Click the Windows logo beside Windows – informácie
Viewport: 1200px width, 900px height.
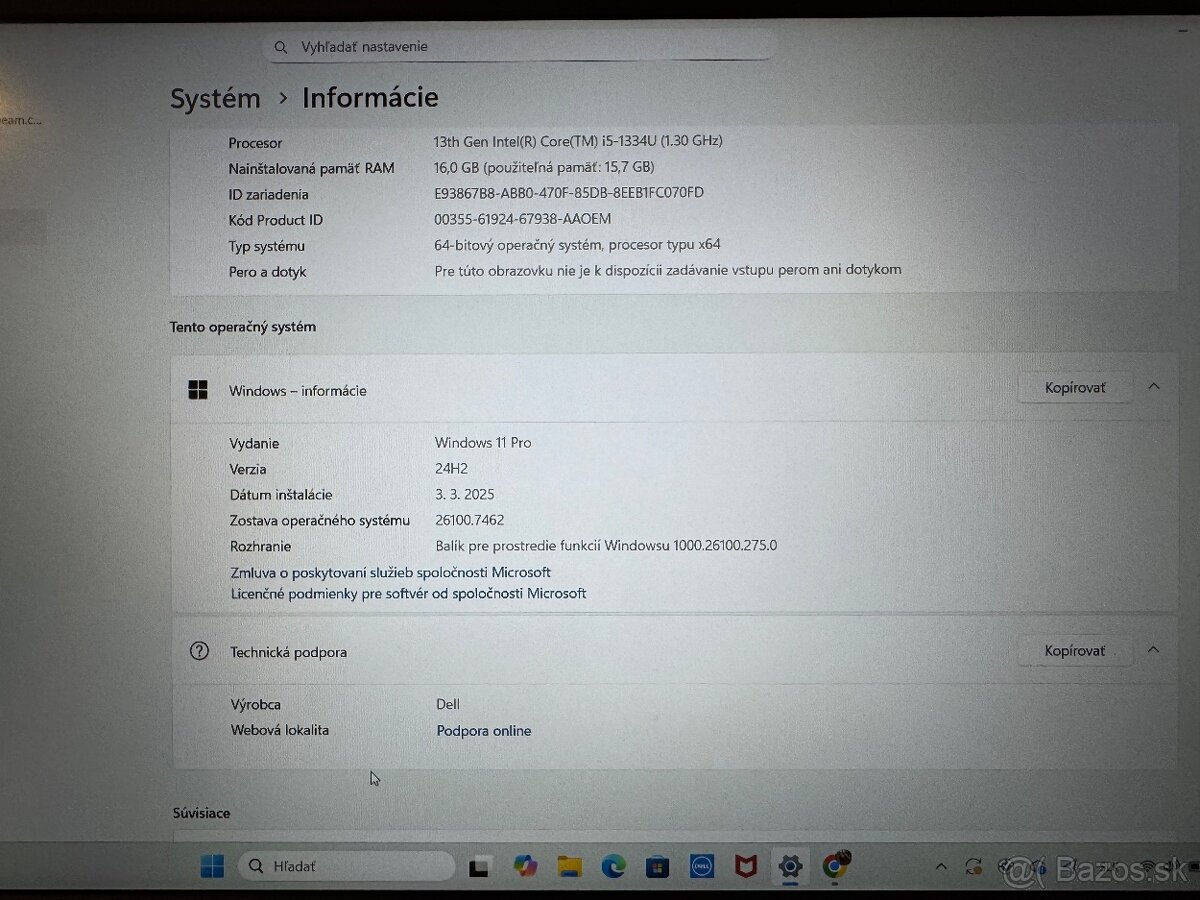click(x=198, y=390)
